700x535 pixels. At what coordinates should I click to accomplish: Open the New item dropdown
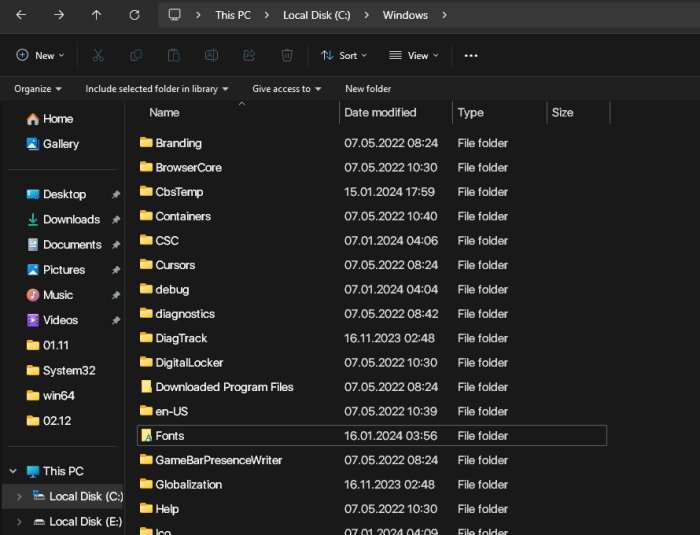(41, 55)
